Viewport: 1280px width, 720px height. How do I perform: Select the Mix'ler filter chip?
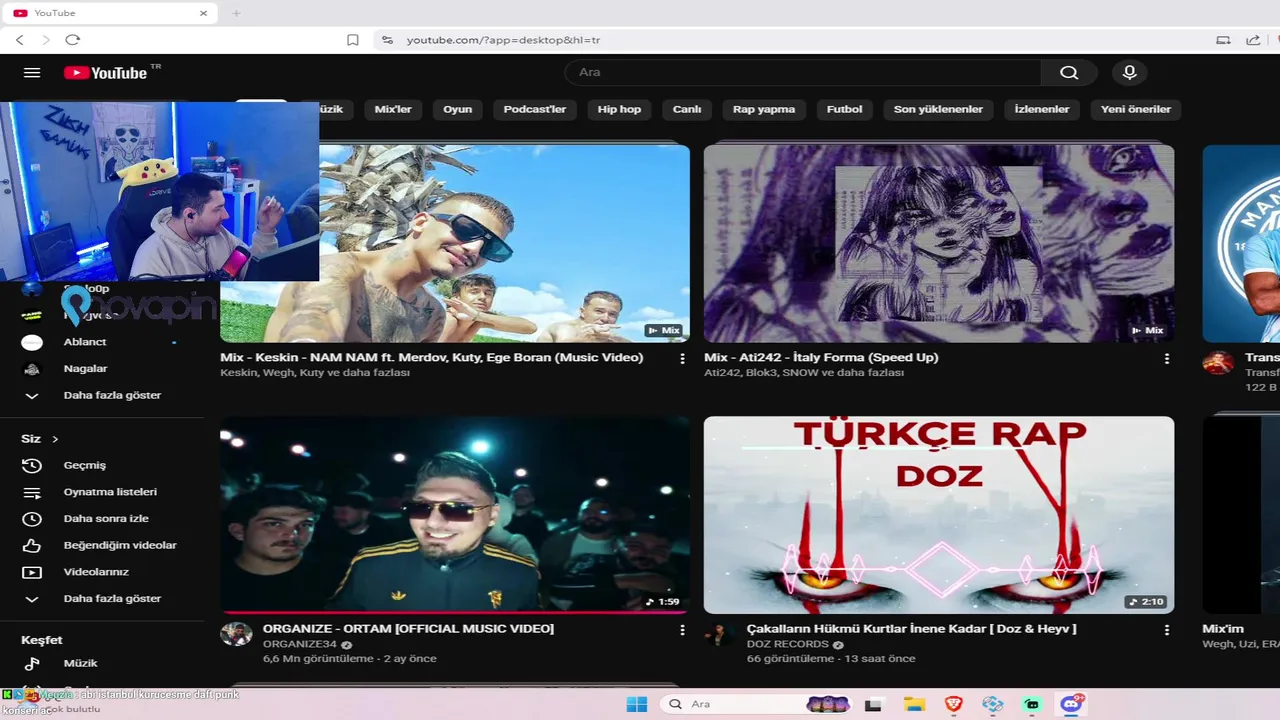[x=393, y=109]
